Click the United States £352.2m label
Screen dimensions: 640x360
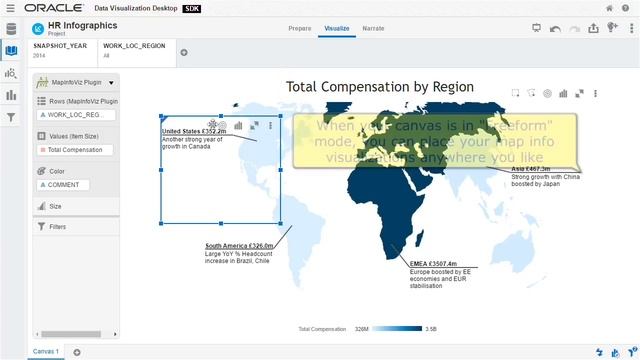pos(194,131)
